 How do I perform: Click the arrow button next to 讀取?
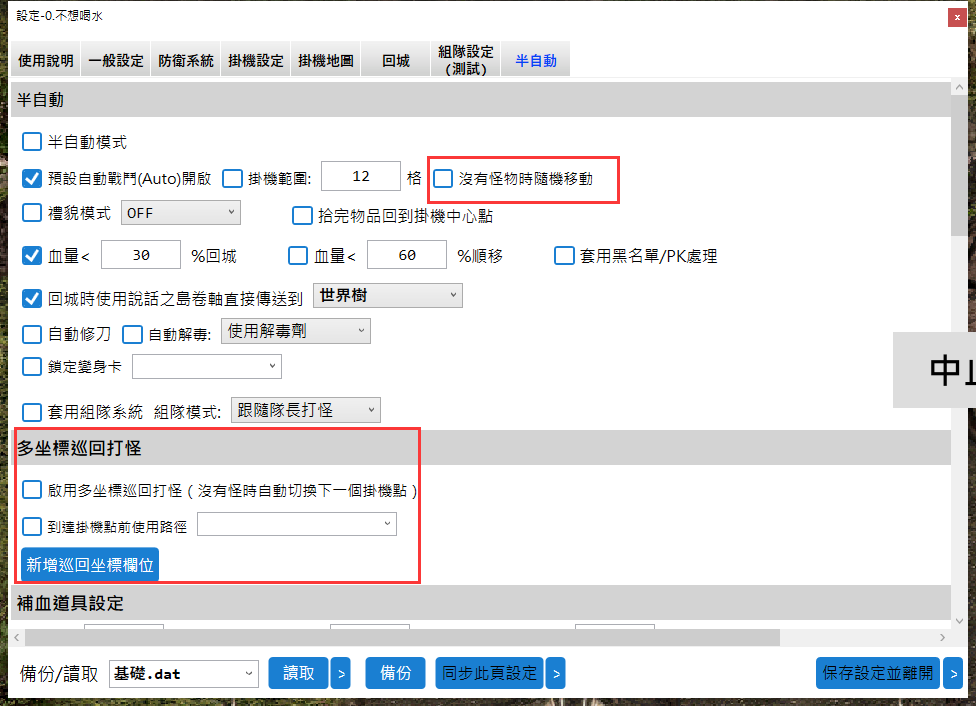pyautogui.click(x=339, y=674)
